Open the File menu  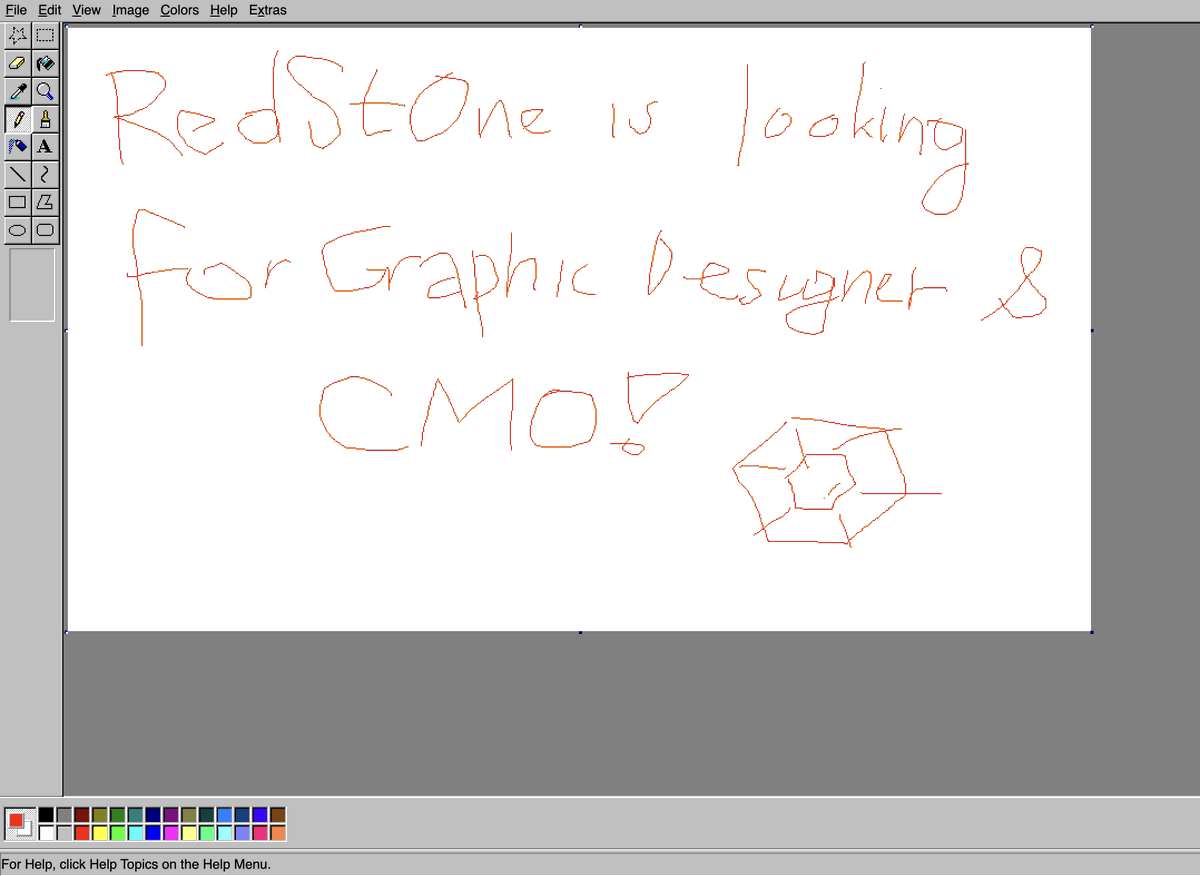point(16,10)
